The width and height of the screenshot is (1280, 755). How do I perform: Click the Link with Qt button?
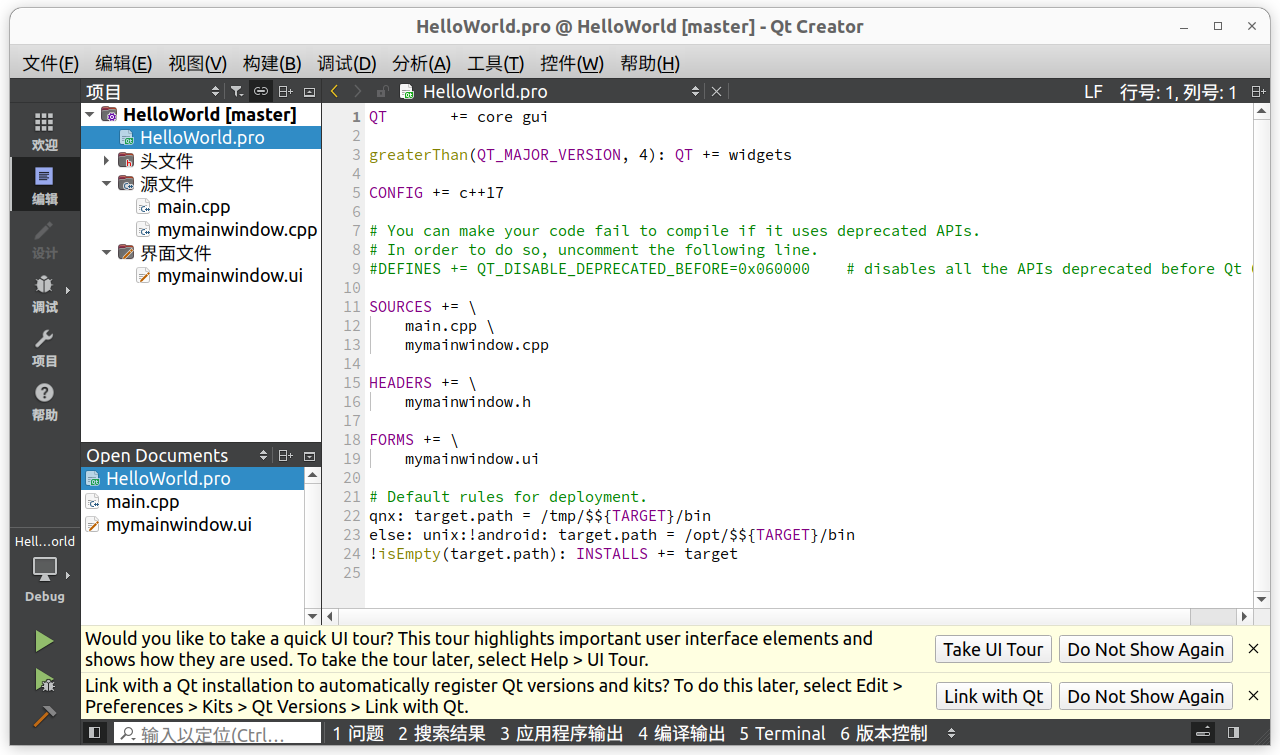[x=993, y=696]
